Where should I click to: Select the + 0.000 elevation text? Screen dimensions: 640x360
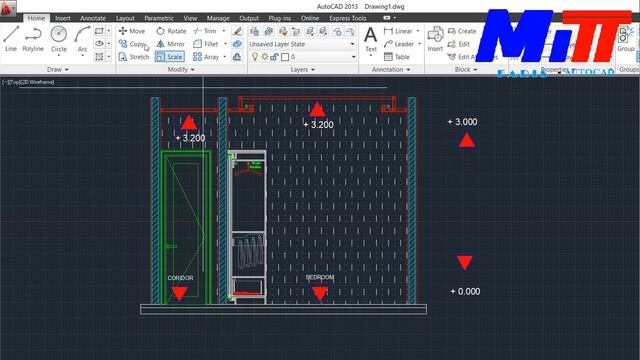click(x=465, y=291)
